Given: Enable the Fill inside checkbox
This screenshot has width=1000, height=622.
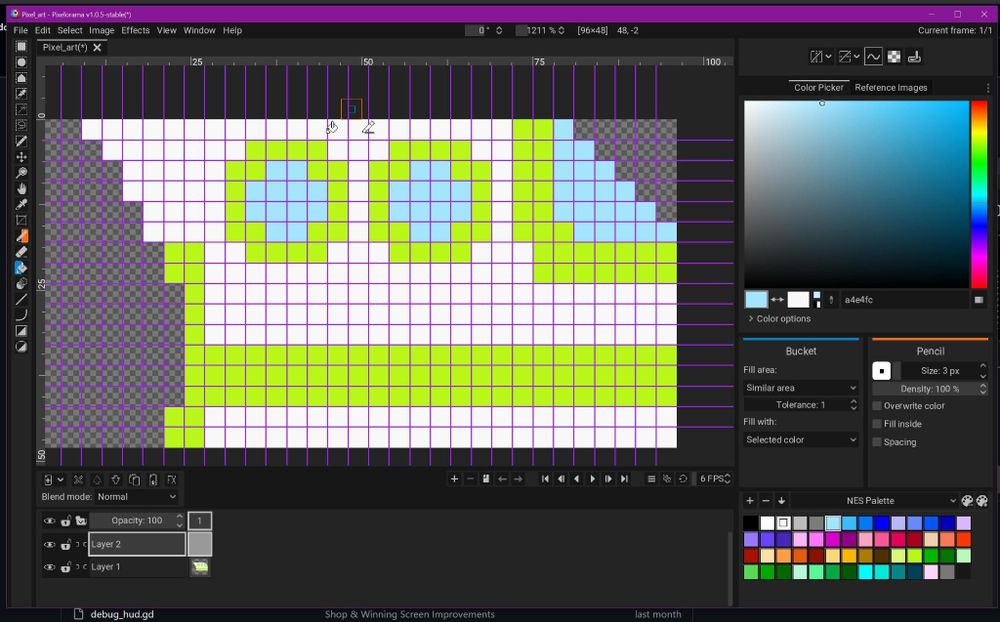Looking at the screenshot, I should click(877, 424).
